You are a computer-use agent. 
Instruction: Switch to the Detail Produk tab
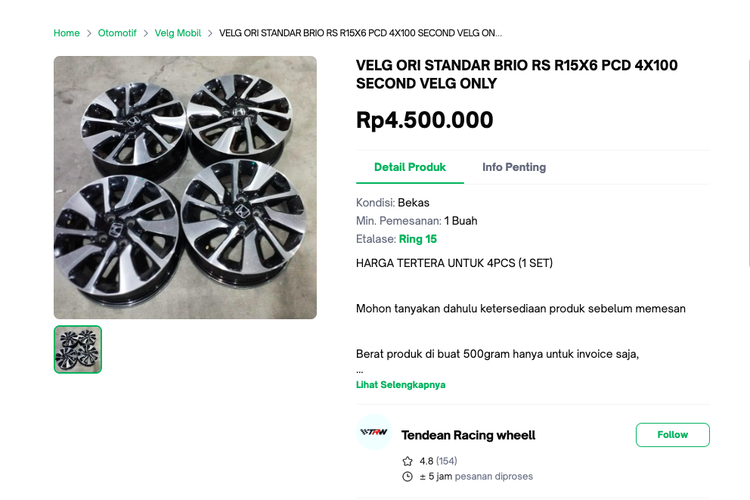[x=410, y=167]
